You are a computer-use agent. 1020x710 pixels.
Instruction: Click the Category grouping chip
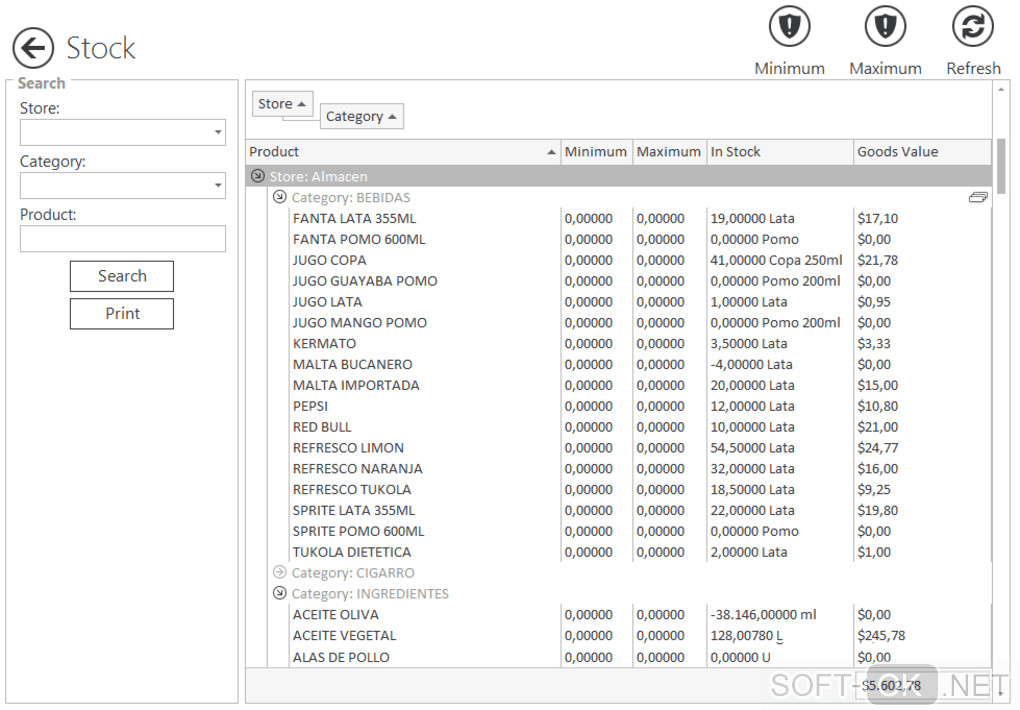[x=362, y=116]
